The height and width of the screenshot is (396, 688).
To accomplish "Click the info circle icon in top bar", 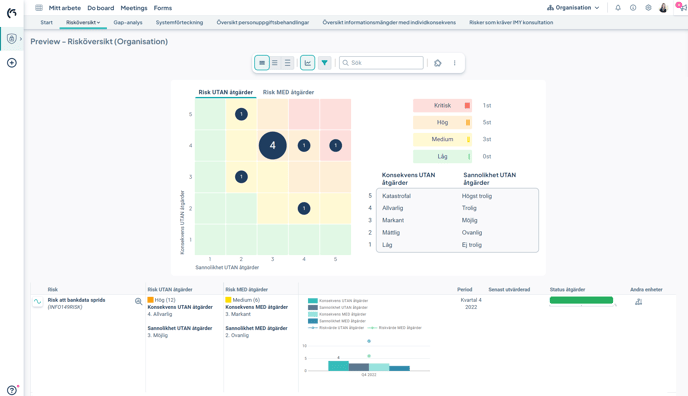I will [x=633, y=8].
